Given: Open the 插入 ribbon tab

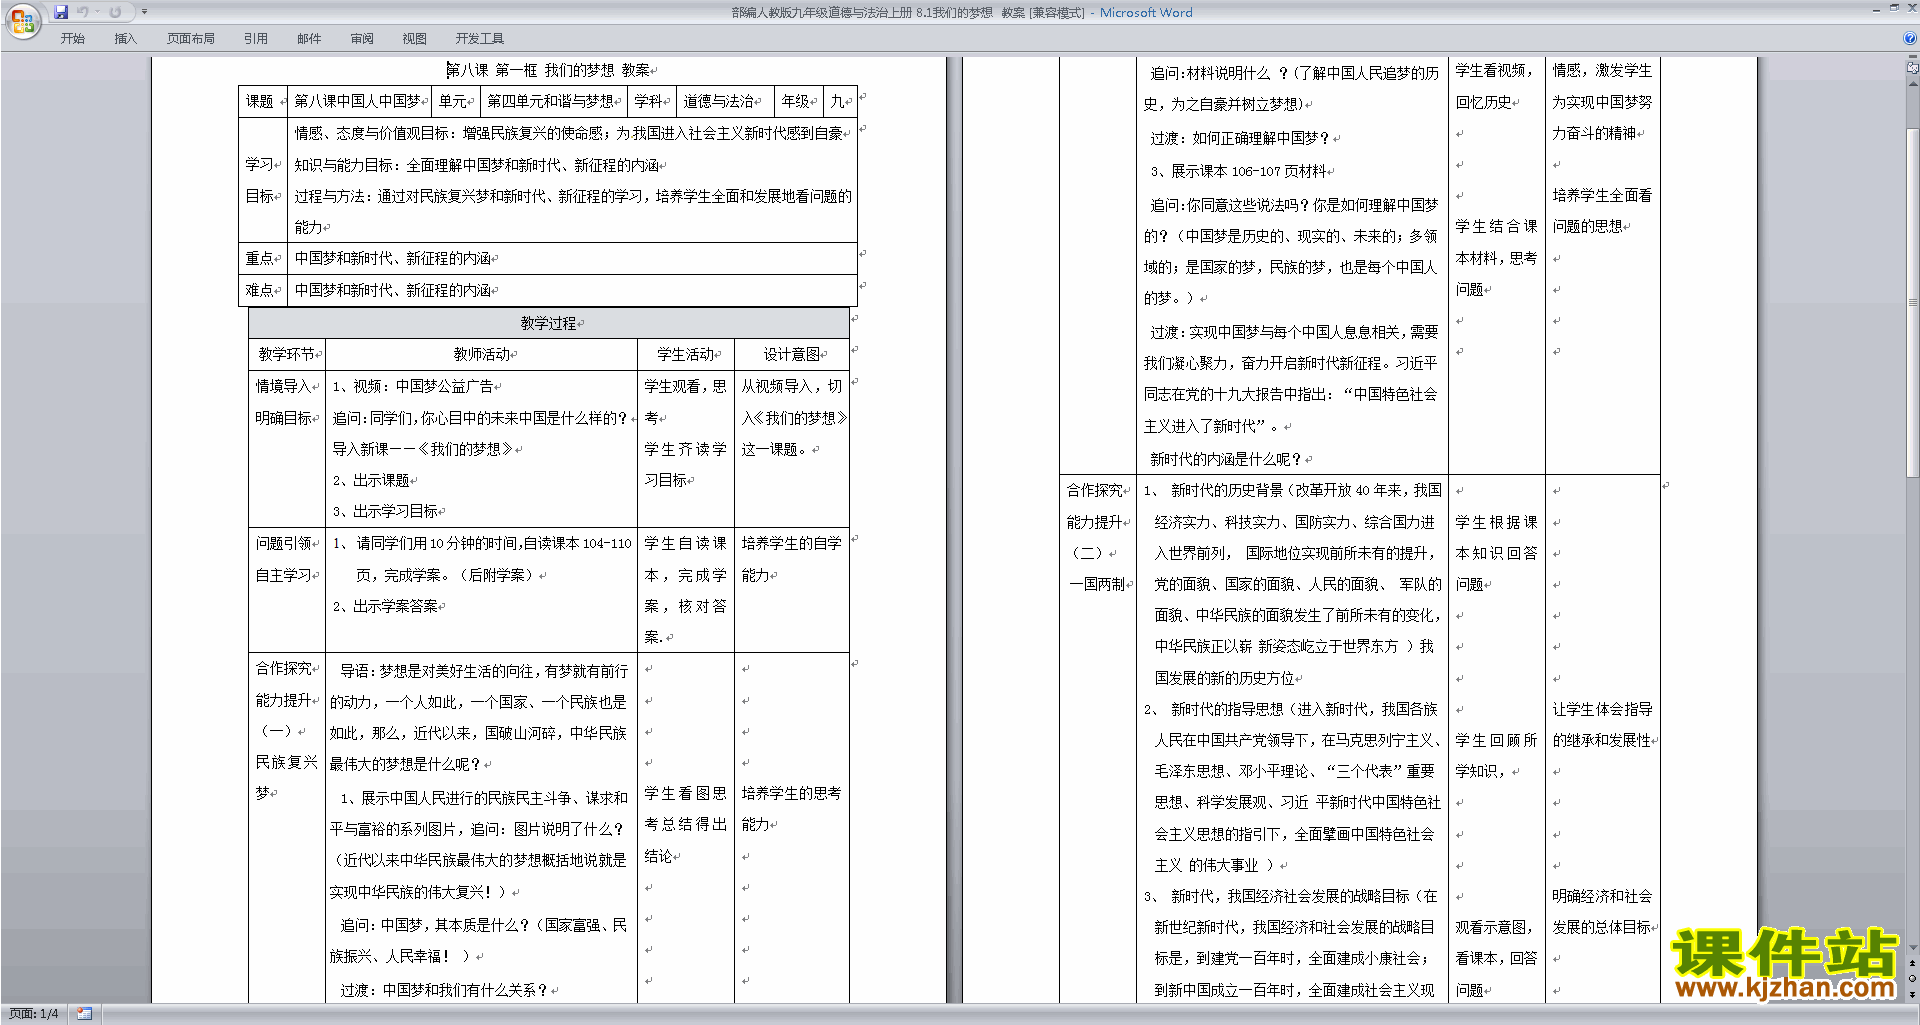Looking at the screenshot, I should click(x=125, y=39).
